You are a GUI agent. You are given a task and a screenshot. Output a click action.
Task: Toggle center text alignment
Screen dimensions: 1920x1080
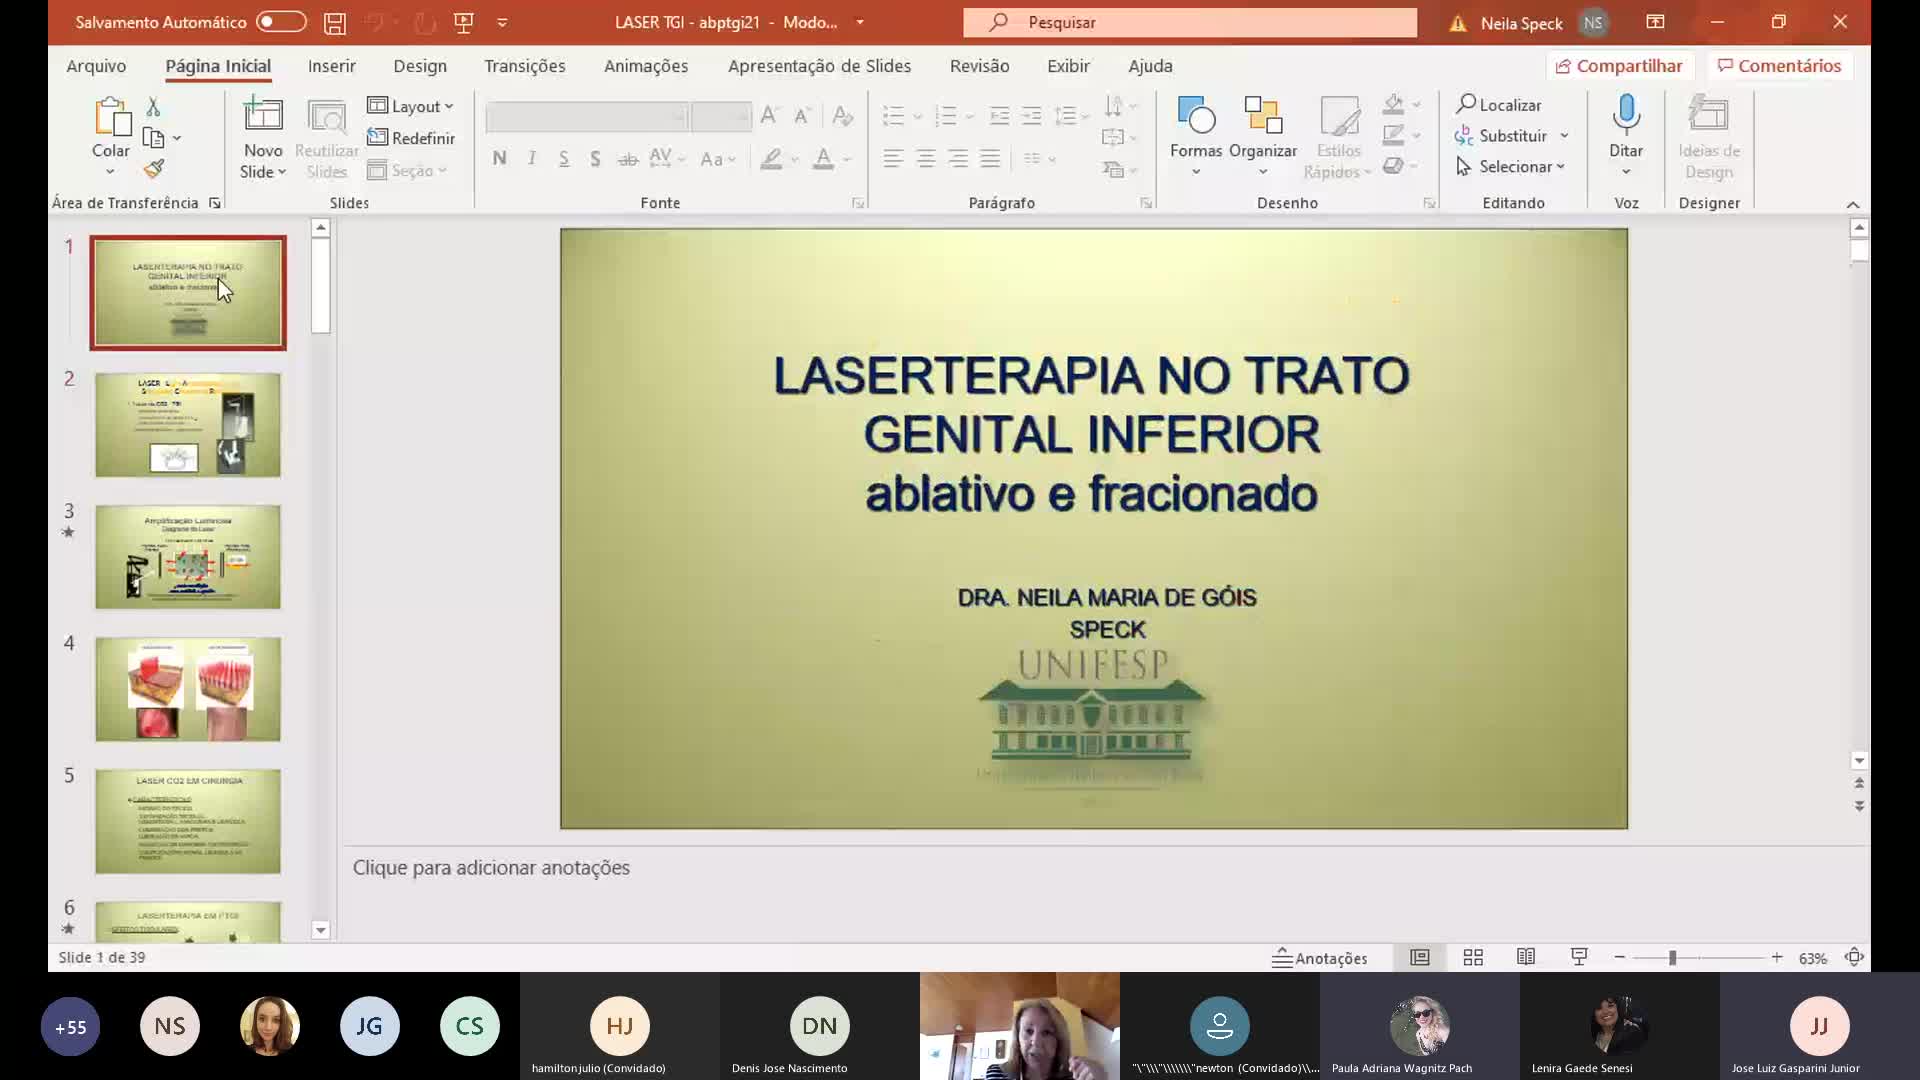click(x=926, y=158)
